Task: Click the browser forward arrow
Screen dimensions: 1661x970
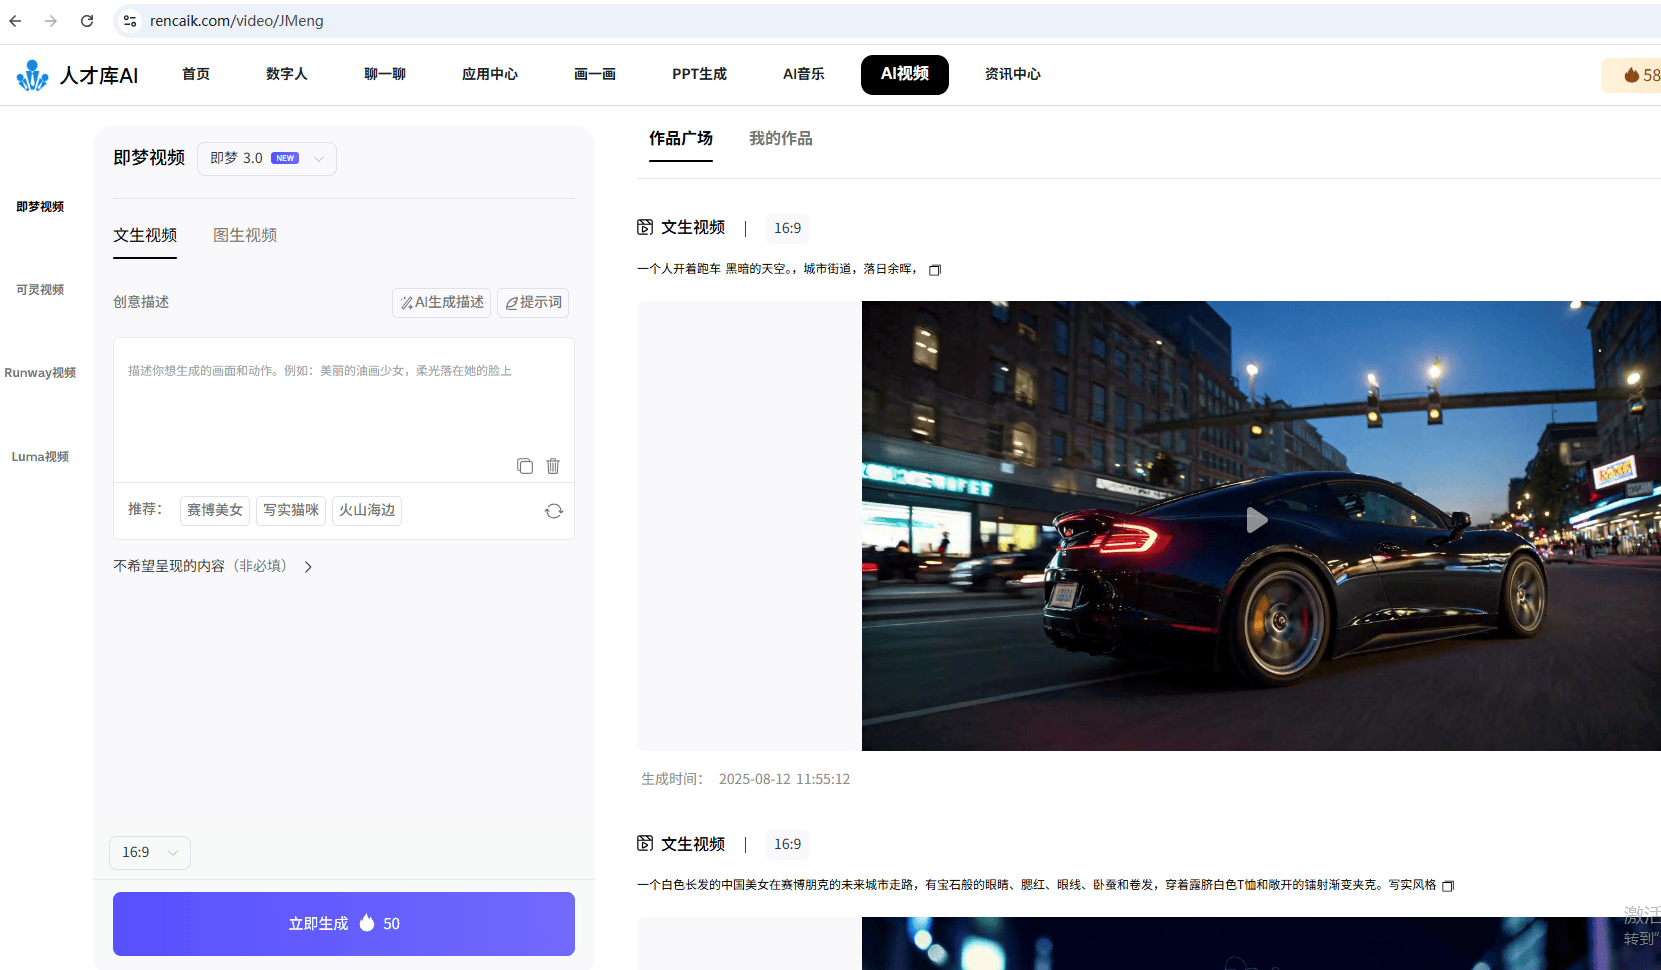Action: (x=51, y=21)
